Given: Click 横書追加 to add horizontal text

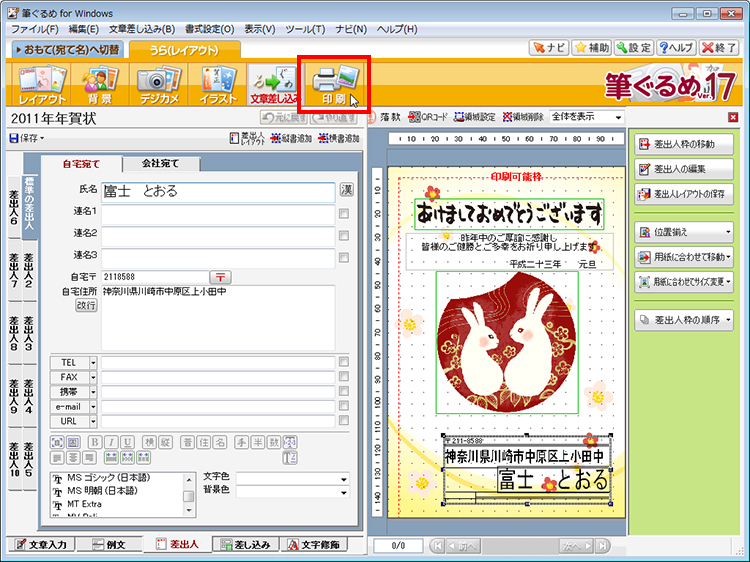Looking at the screenshot, I should coord(339,138).
